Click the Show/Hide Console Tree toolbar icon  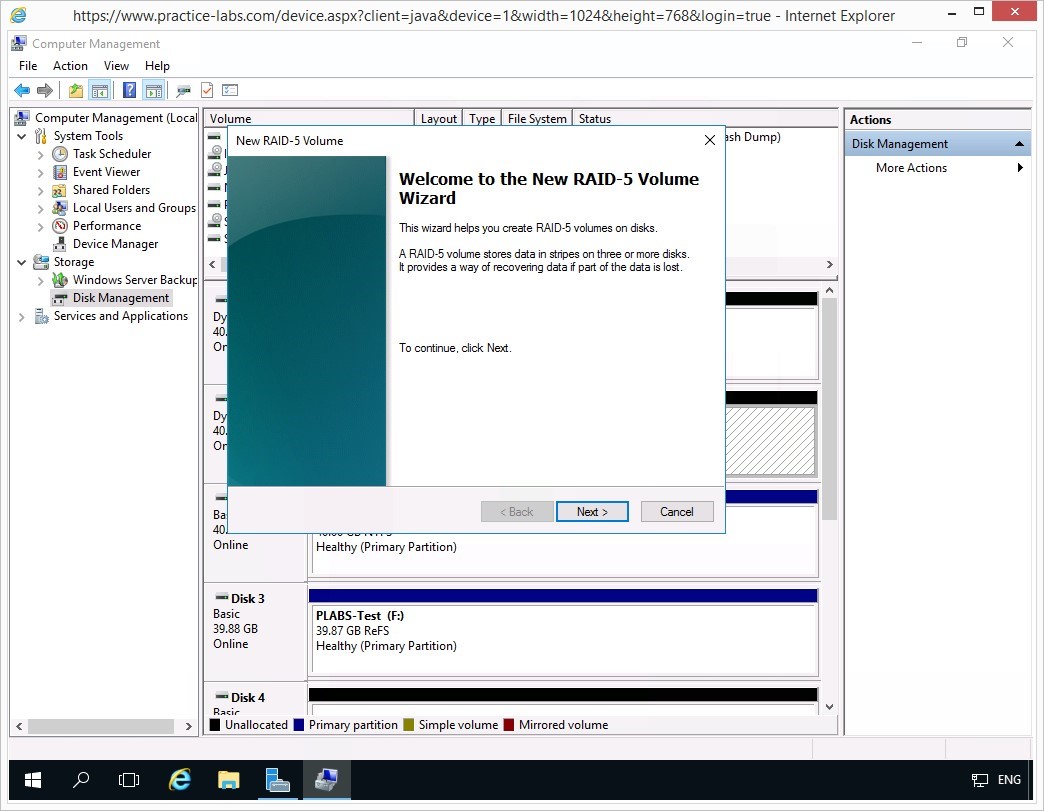100,91
